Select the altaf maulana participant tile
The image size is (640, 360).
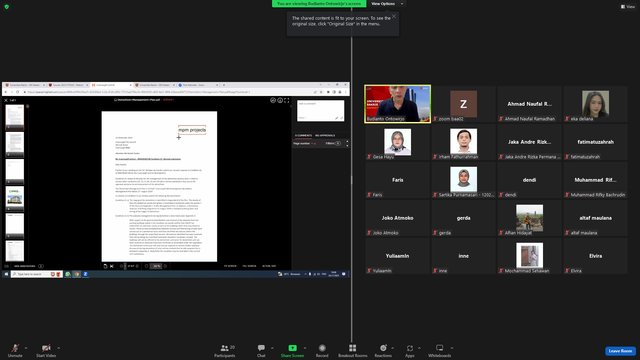(596, 218)
